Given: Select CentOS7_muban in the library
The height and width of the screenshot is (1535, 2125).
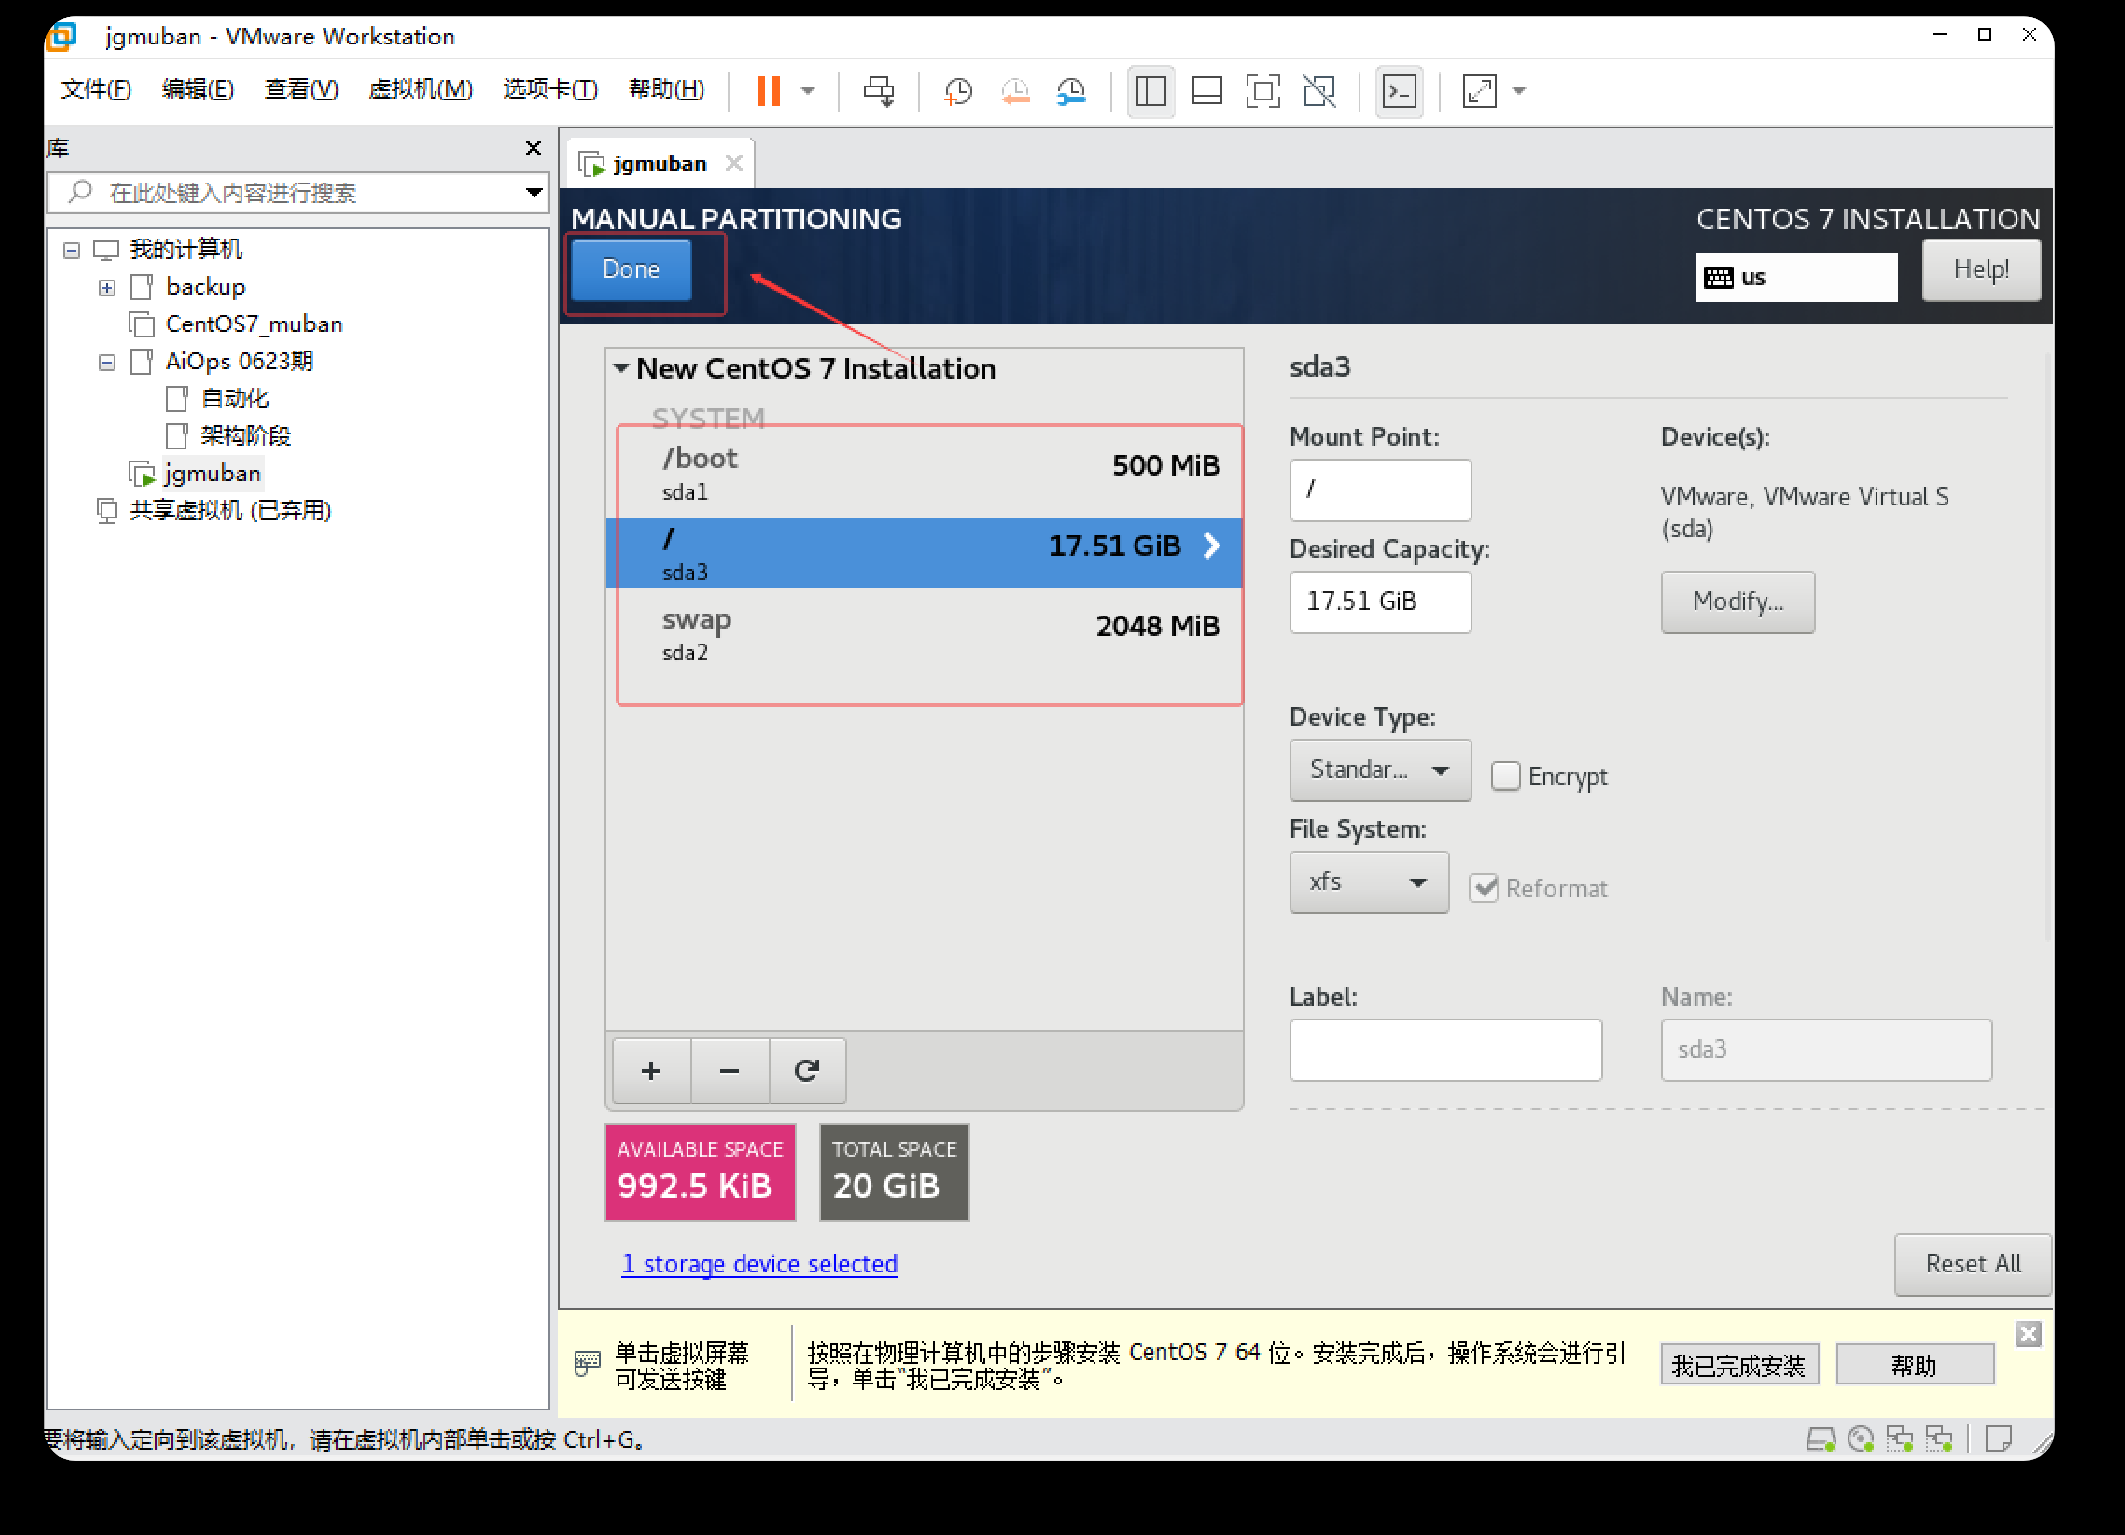Looking at the screenshot, I should click(236, 324).
